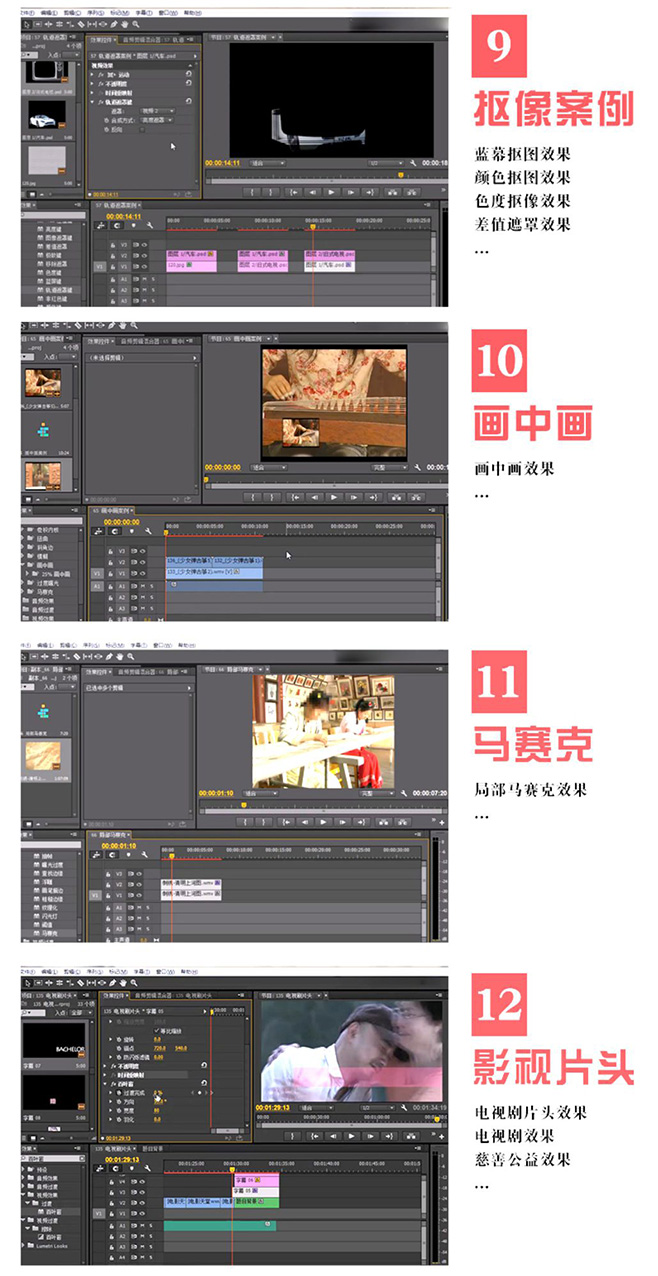Hide track V2 with the eye icon in keying timeline

[142, 255]
